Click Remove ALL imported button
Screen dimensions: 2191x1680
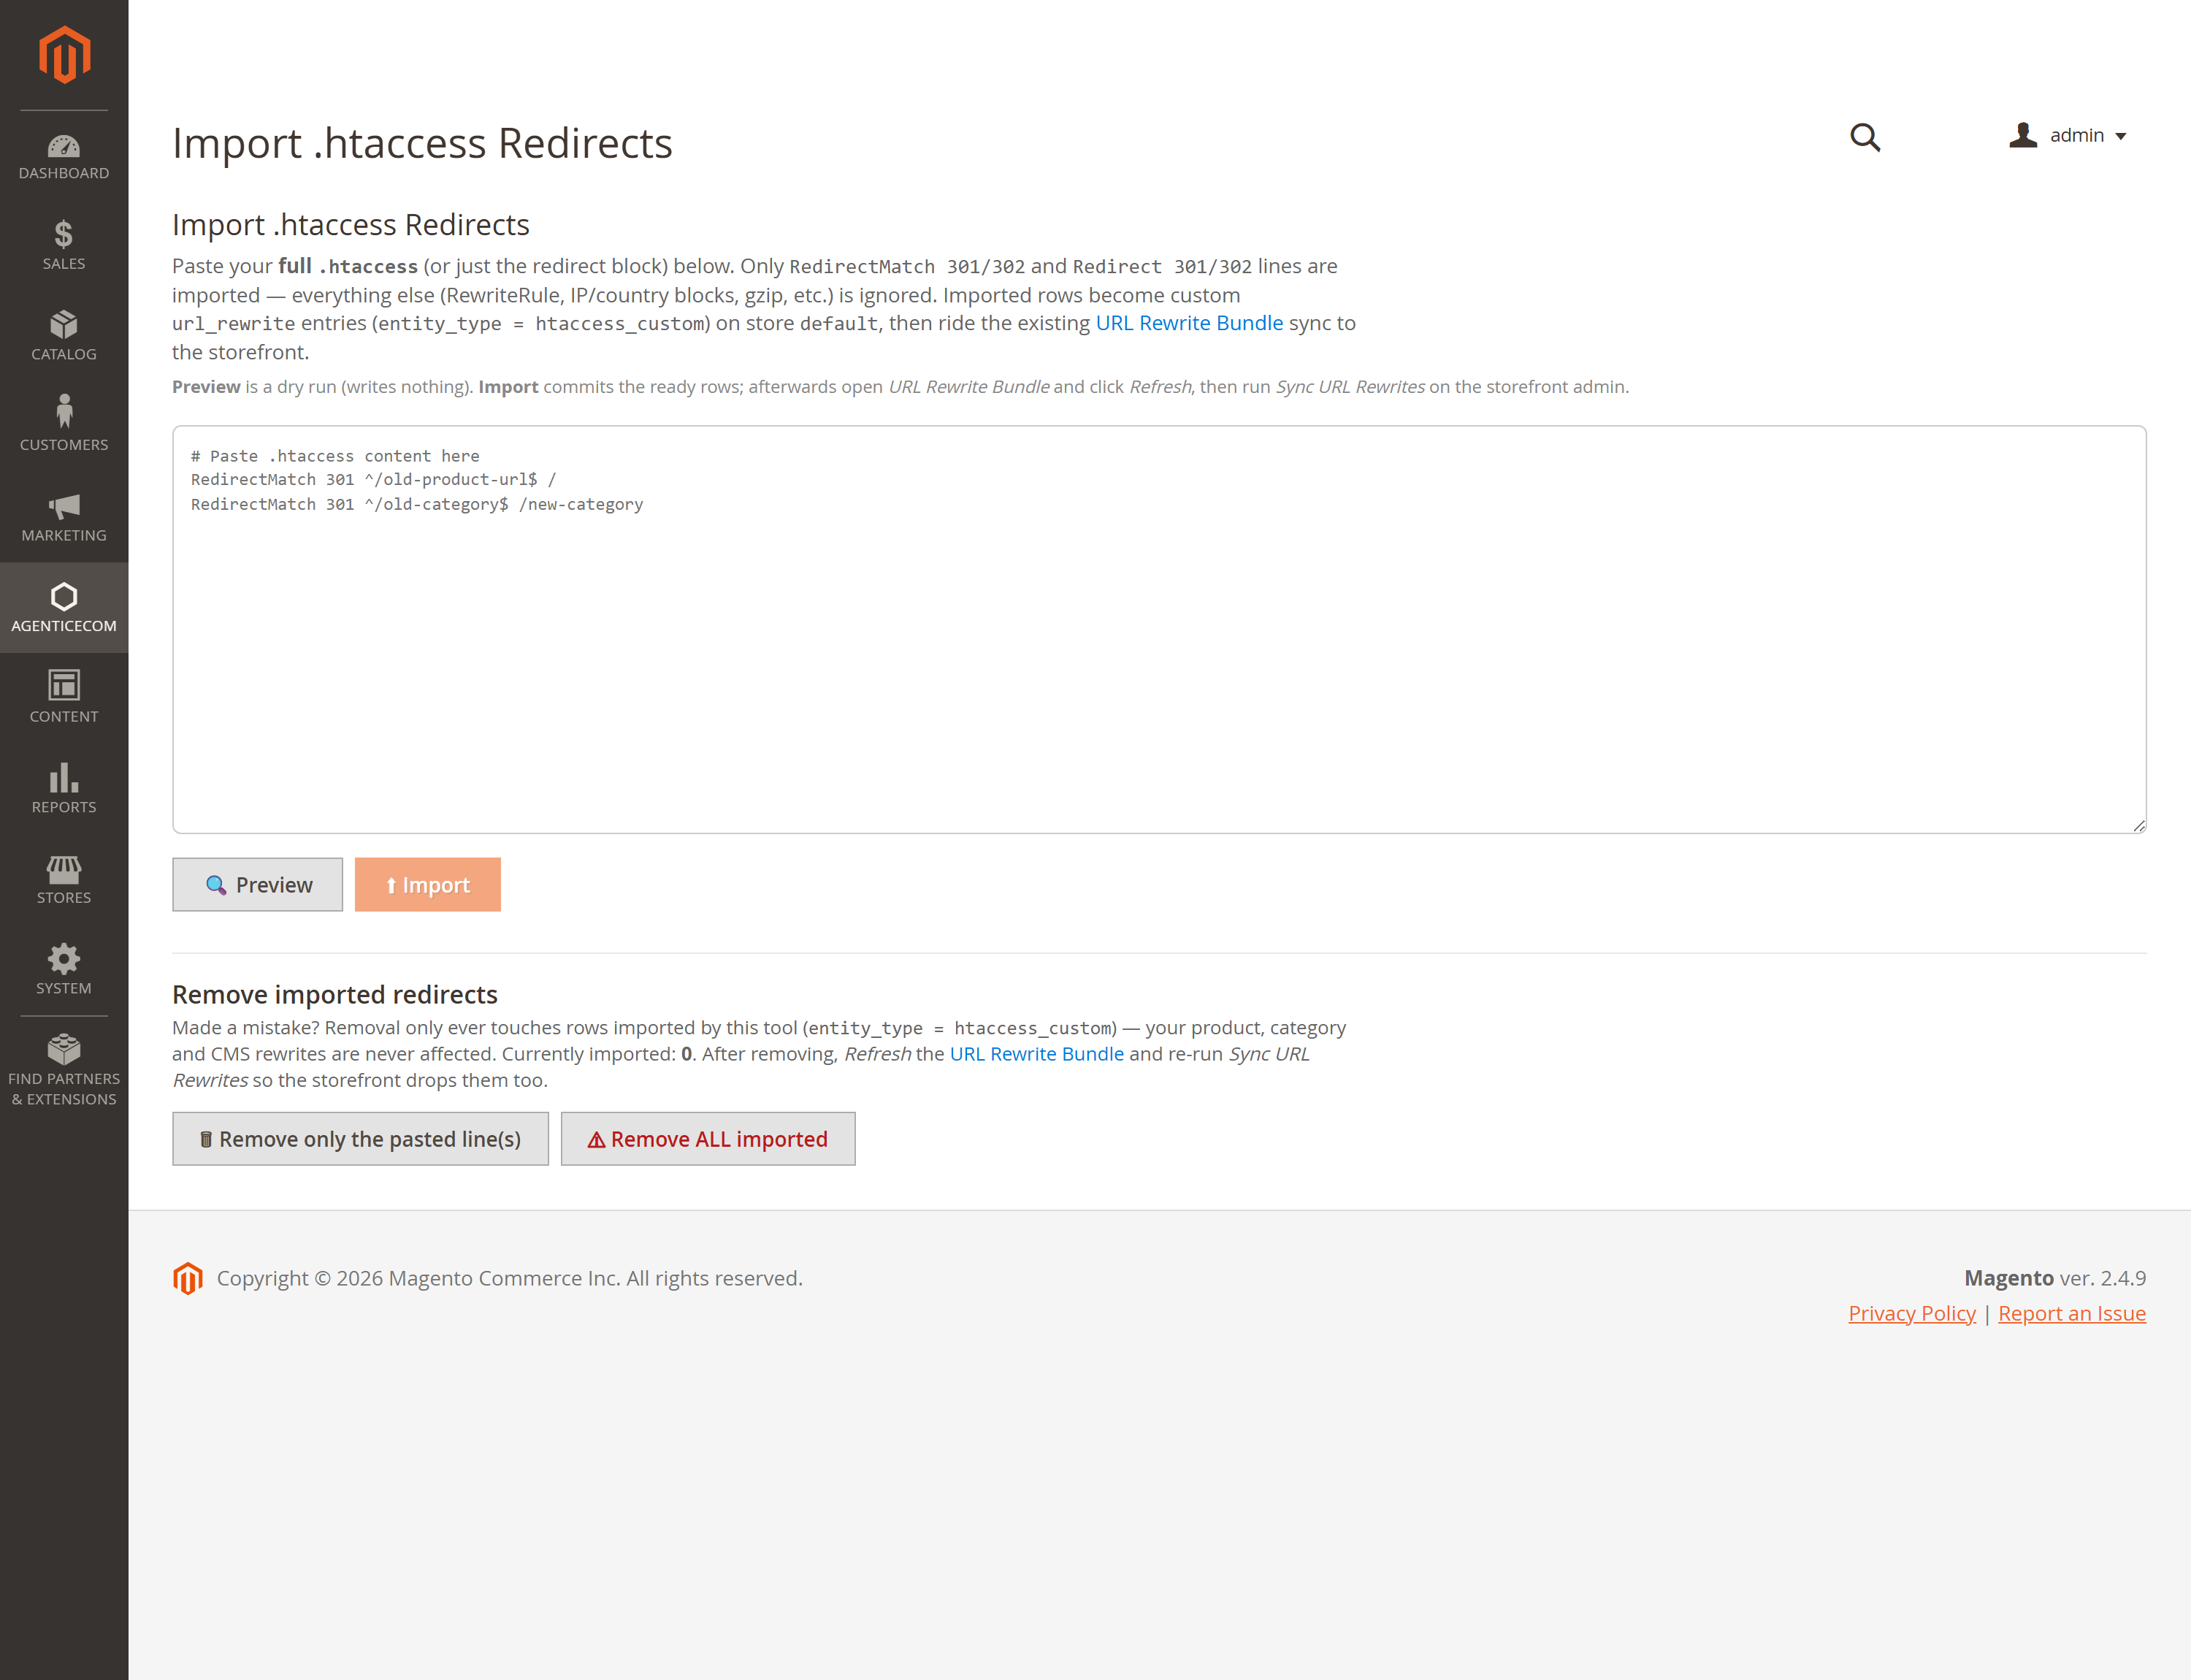point(708,1139)
